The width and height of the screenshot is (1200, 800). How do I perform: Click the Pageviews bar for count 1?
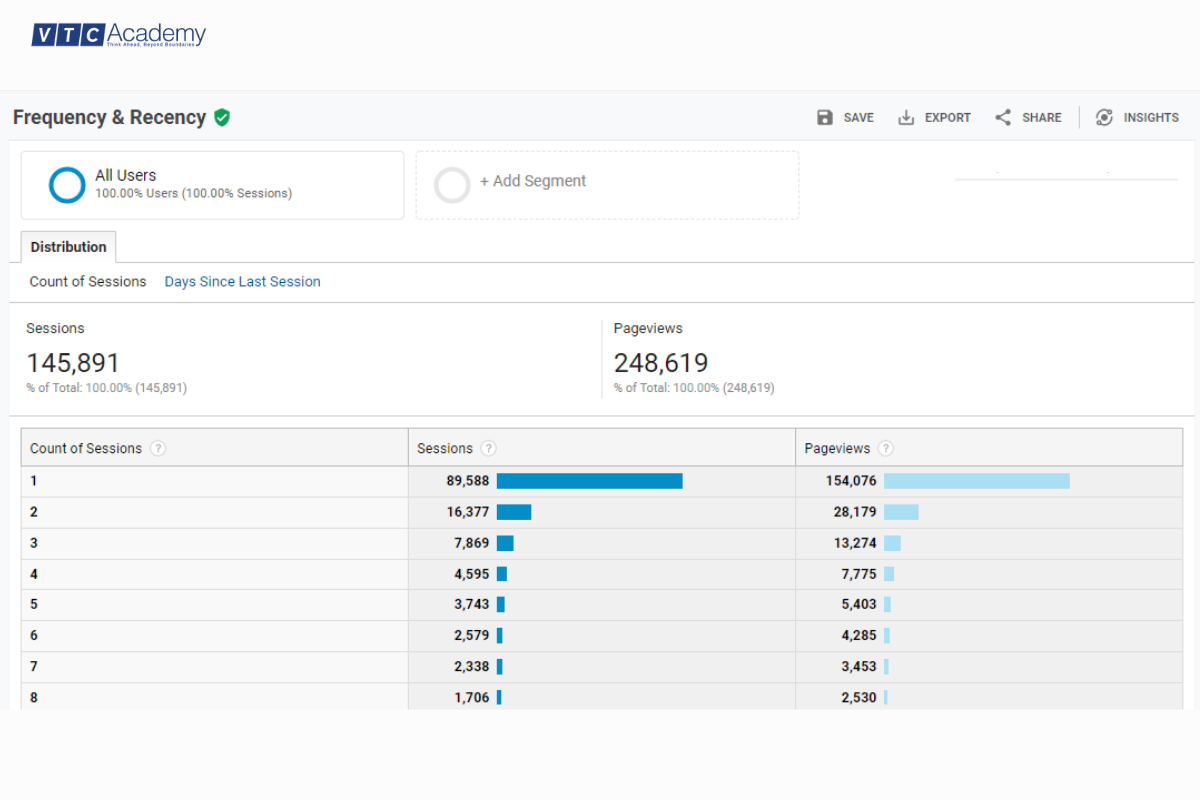pyautogui.click(x=976, y=481)
